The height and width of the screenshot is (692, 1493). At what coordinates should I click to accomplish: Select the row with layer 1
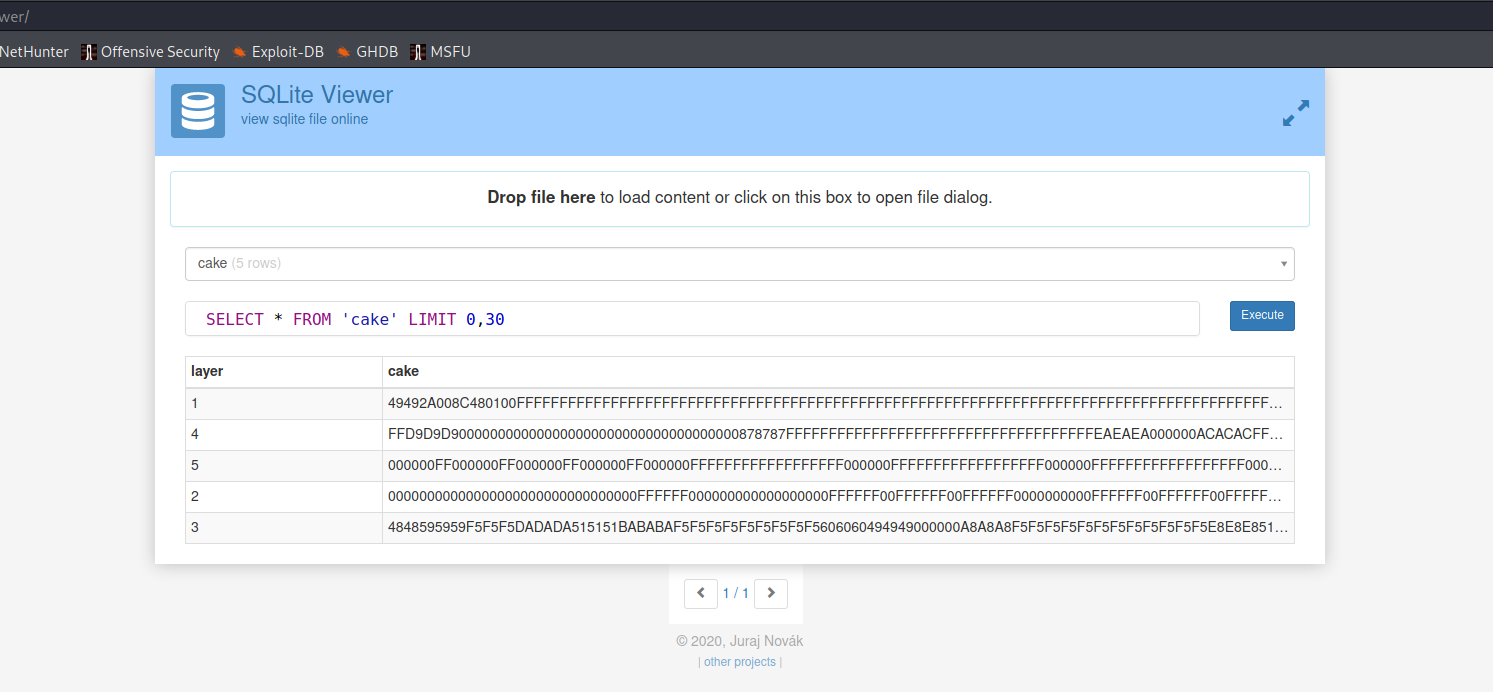click(284, 404)
